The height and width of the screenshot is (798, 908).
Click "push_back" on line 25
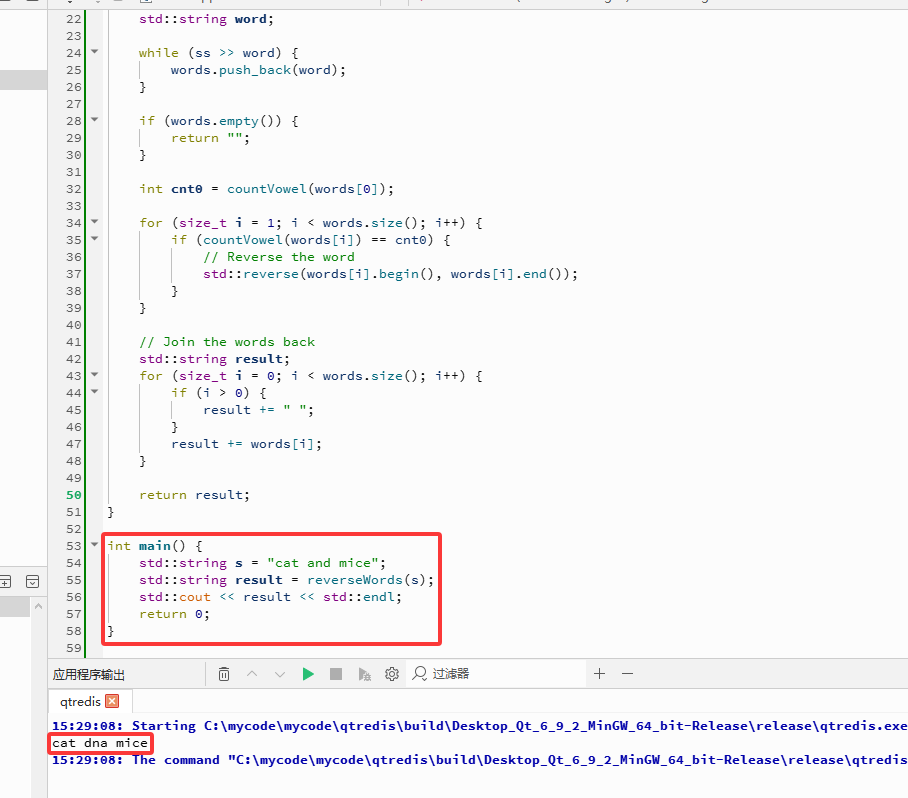coord(255,70)
